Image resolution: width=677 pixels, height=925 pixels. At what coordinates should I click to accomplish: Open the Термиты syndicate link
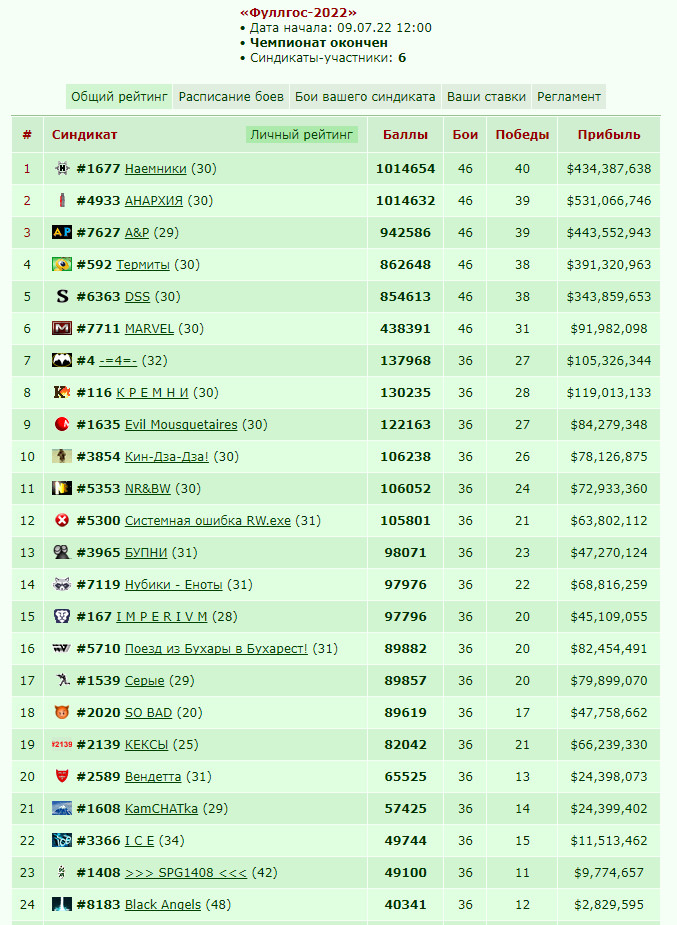pos(143,264)
